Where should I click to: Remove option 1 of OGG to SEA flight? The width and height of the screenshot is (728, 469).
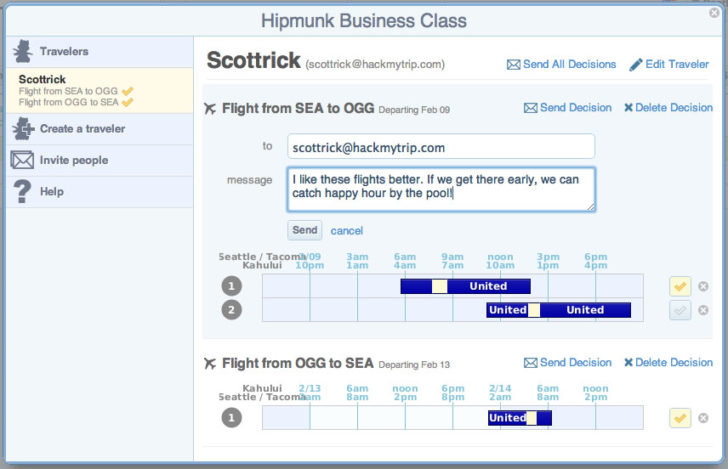coord(703,418)
